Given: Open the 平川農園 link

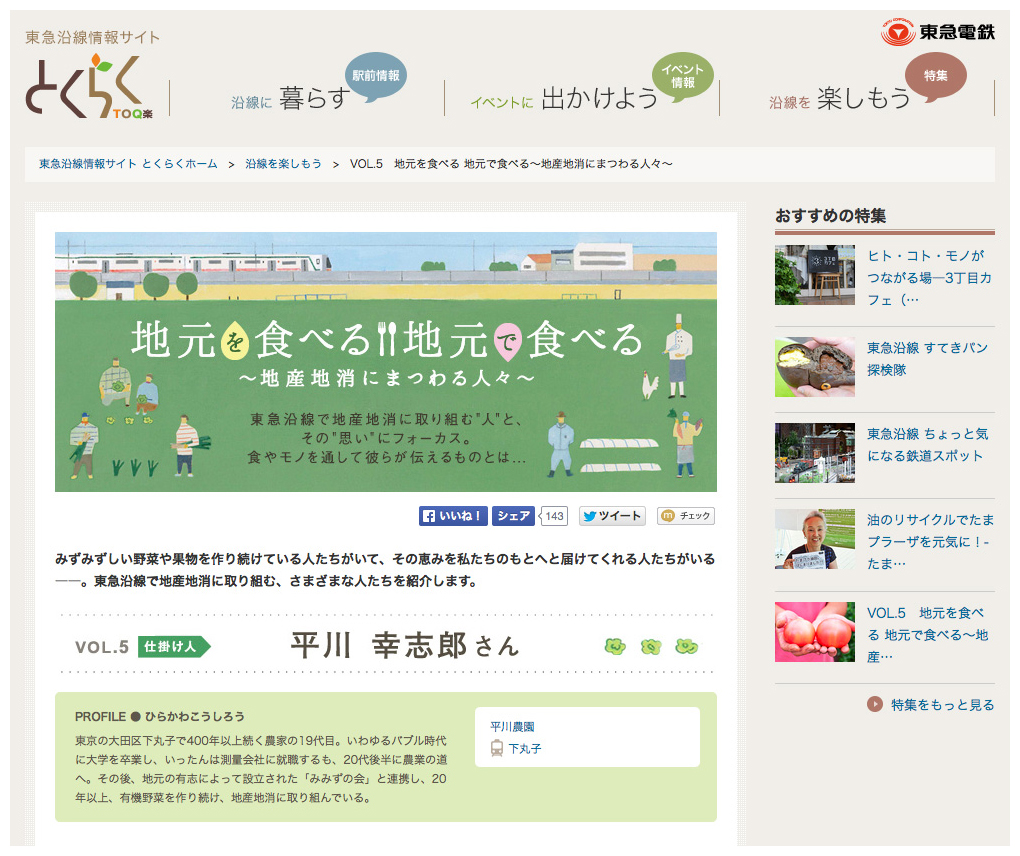Looking at the screenshot, I should point(512,727).
